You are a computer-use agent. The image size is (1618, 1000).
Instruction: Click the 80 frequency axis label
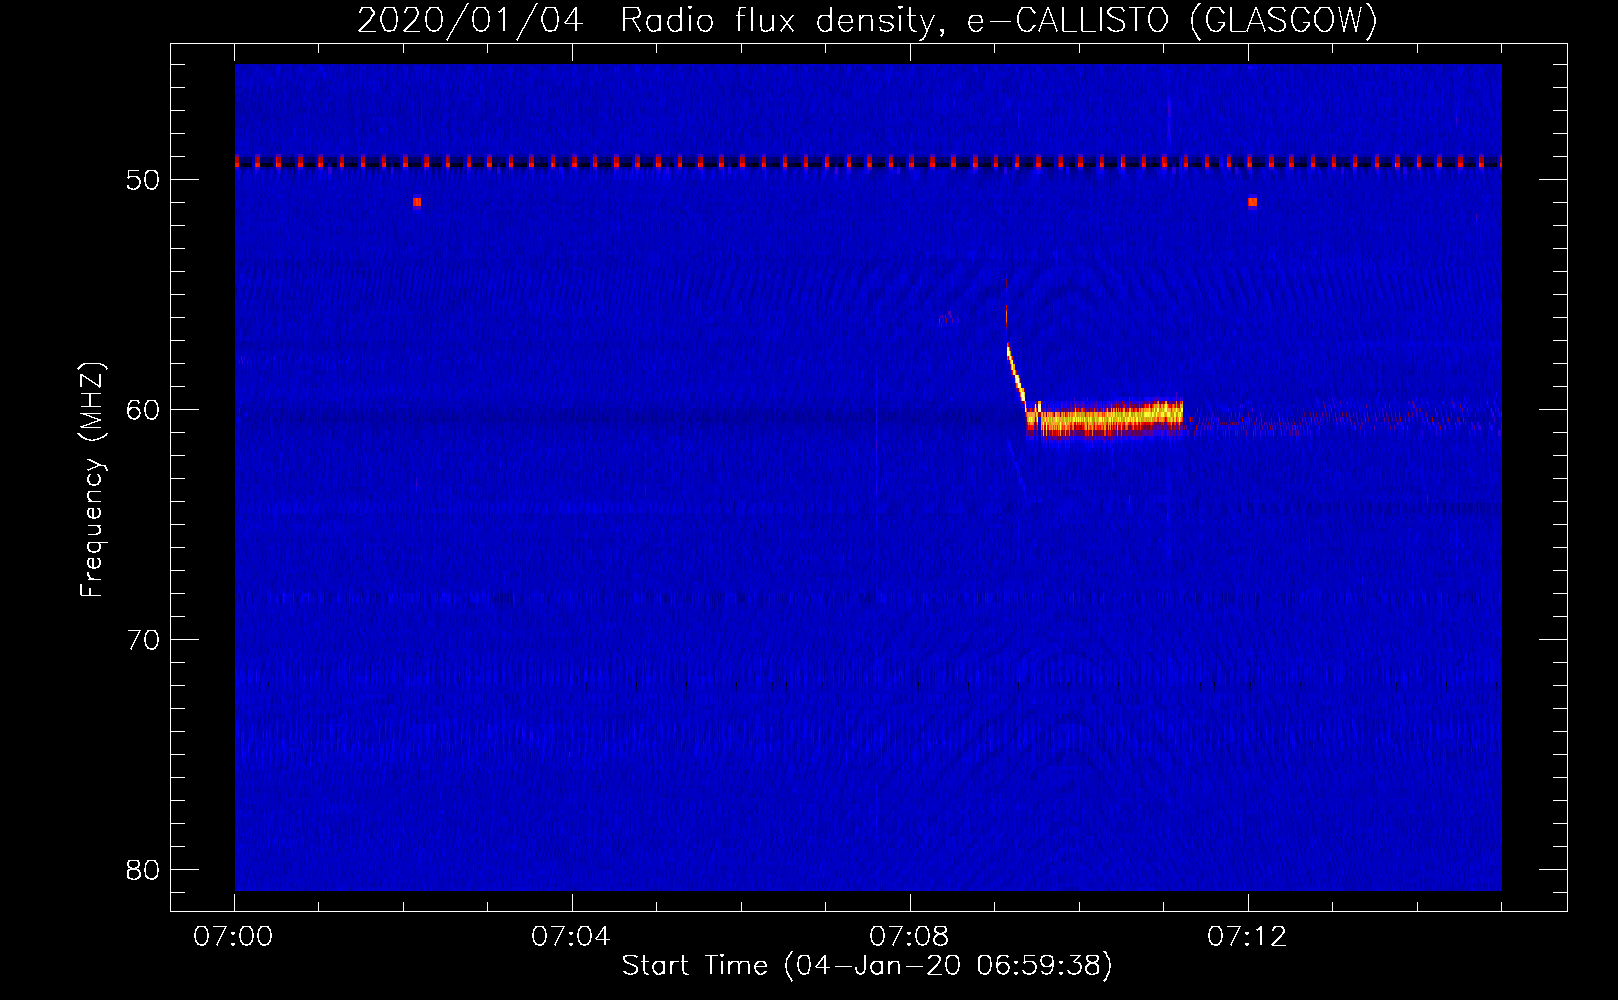[143, 870]
